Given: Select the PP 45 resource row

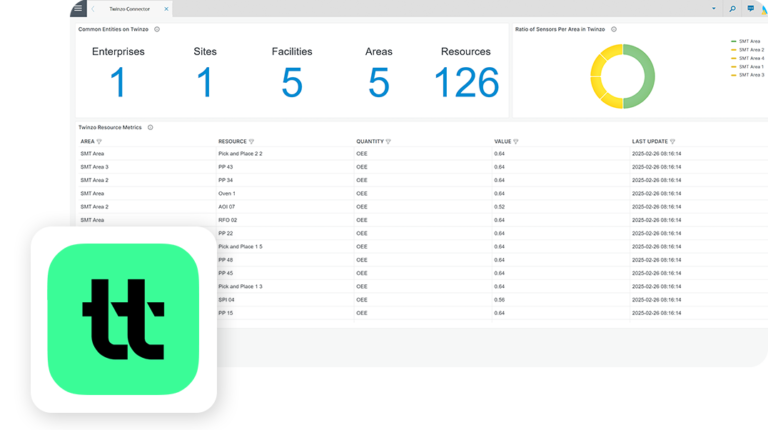Looking at the screenshot, I should (225, 273).
